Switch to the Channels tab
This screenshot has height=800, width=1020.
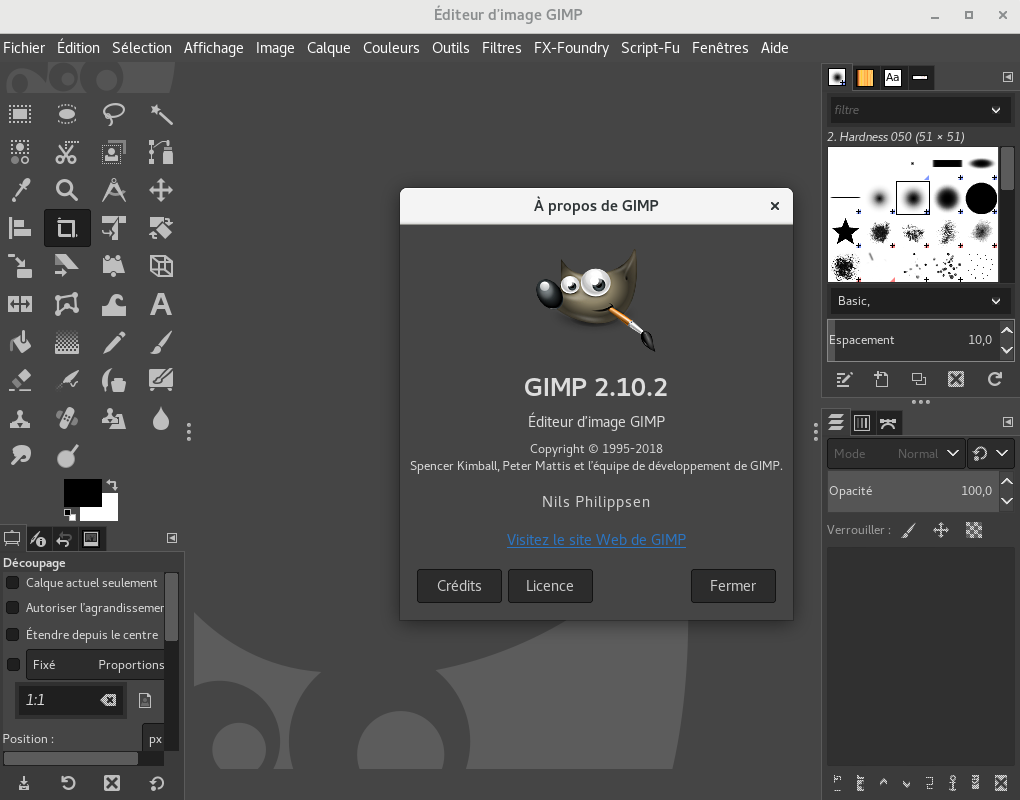coord(862,422)
